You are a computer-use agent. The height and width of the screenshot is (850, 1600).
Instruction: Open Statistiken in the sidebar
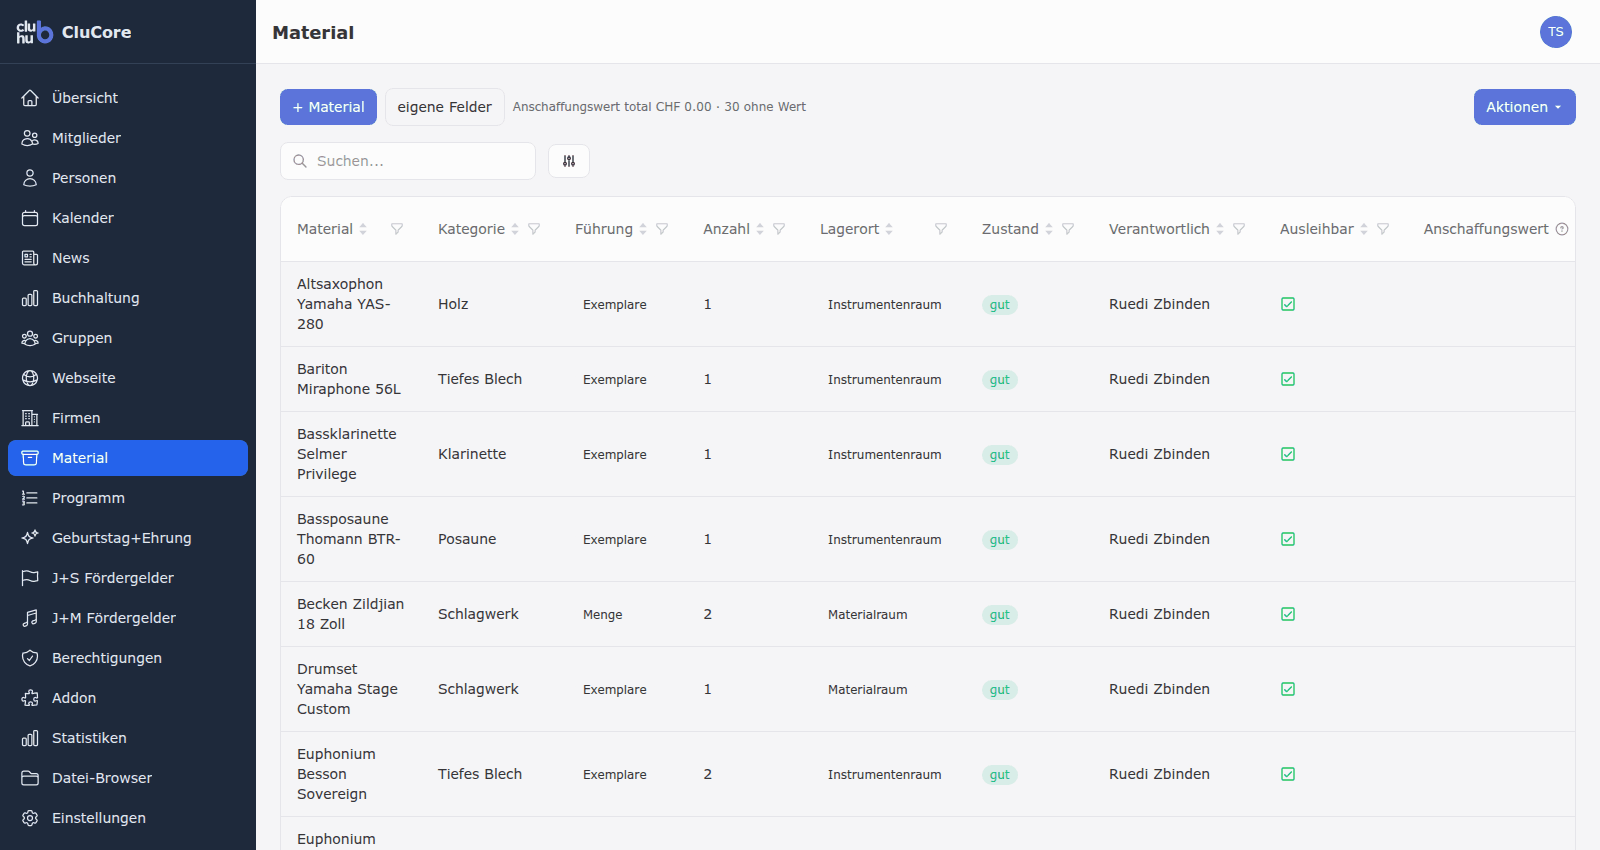pyautogui.click(x=128, y=738)
